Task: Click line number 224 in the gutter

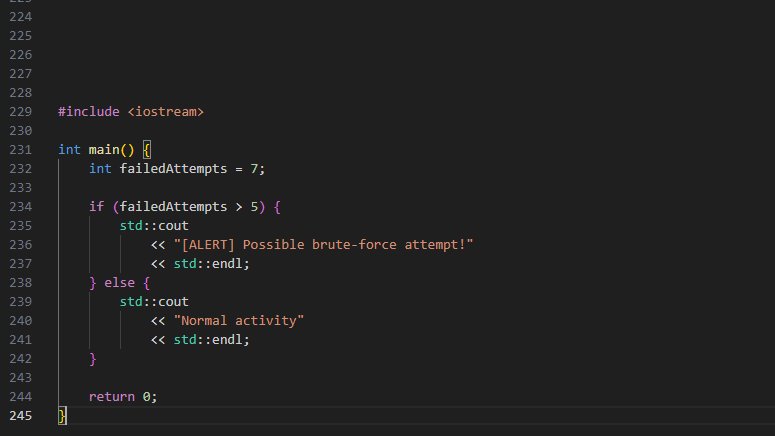Action: pyautogui.click(x=20, y=17)
